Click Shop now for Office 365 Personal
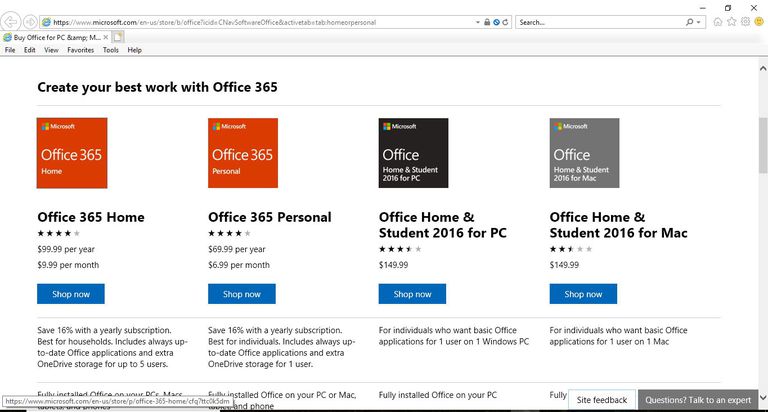The image size is (768, 412). pos(241,294)
